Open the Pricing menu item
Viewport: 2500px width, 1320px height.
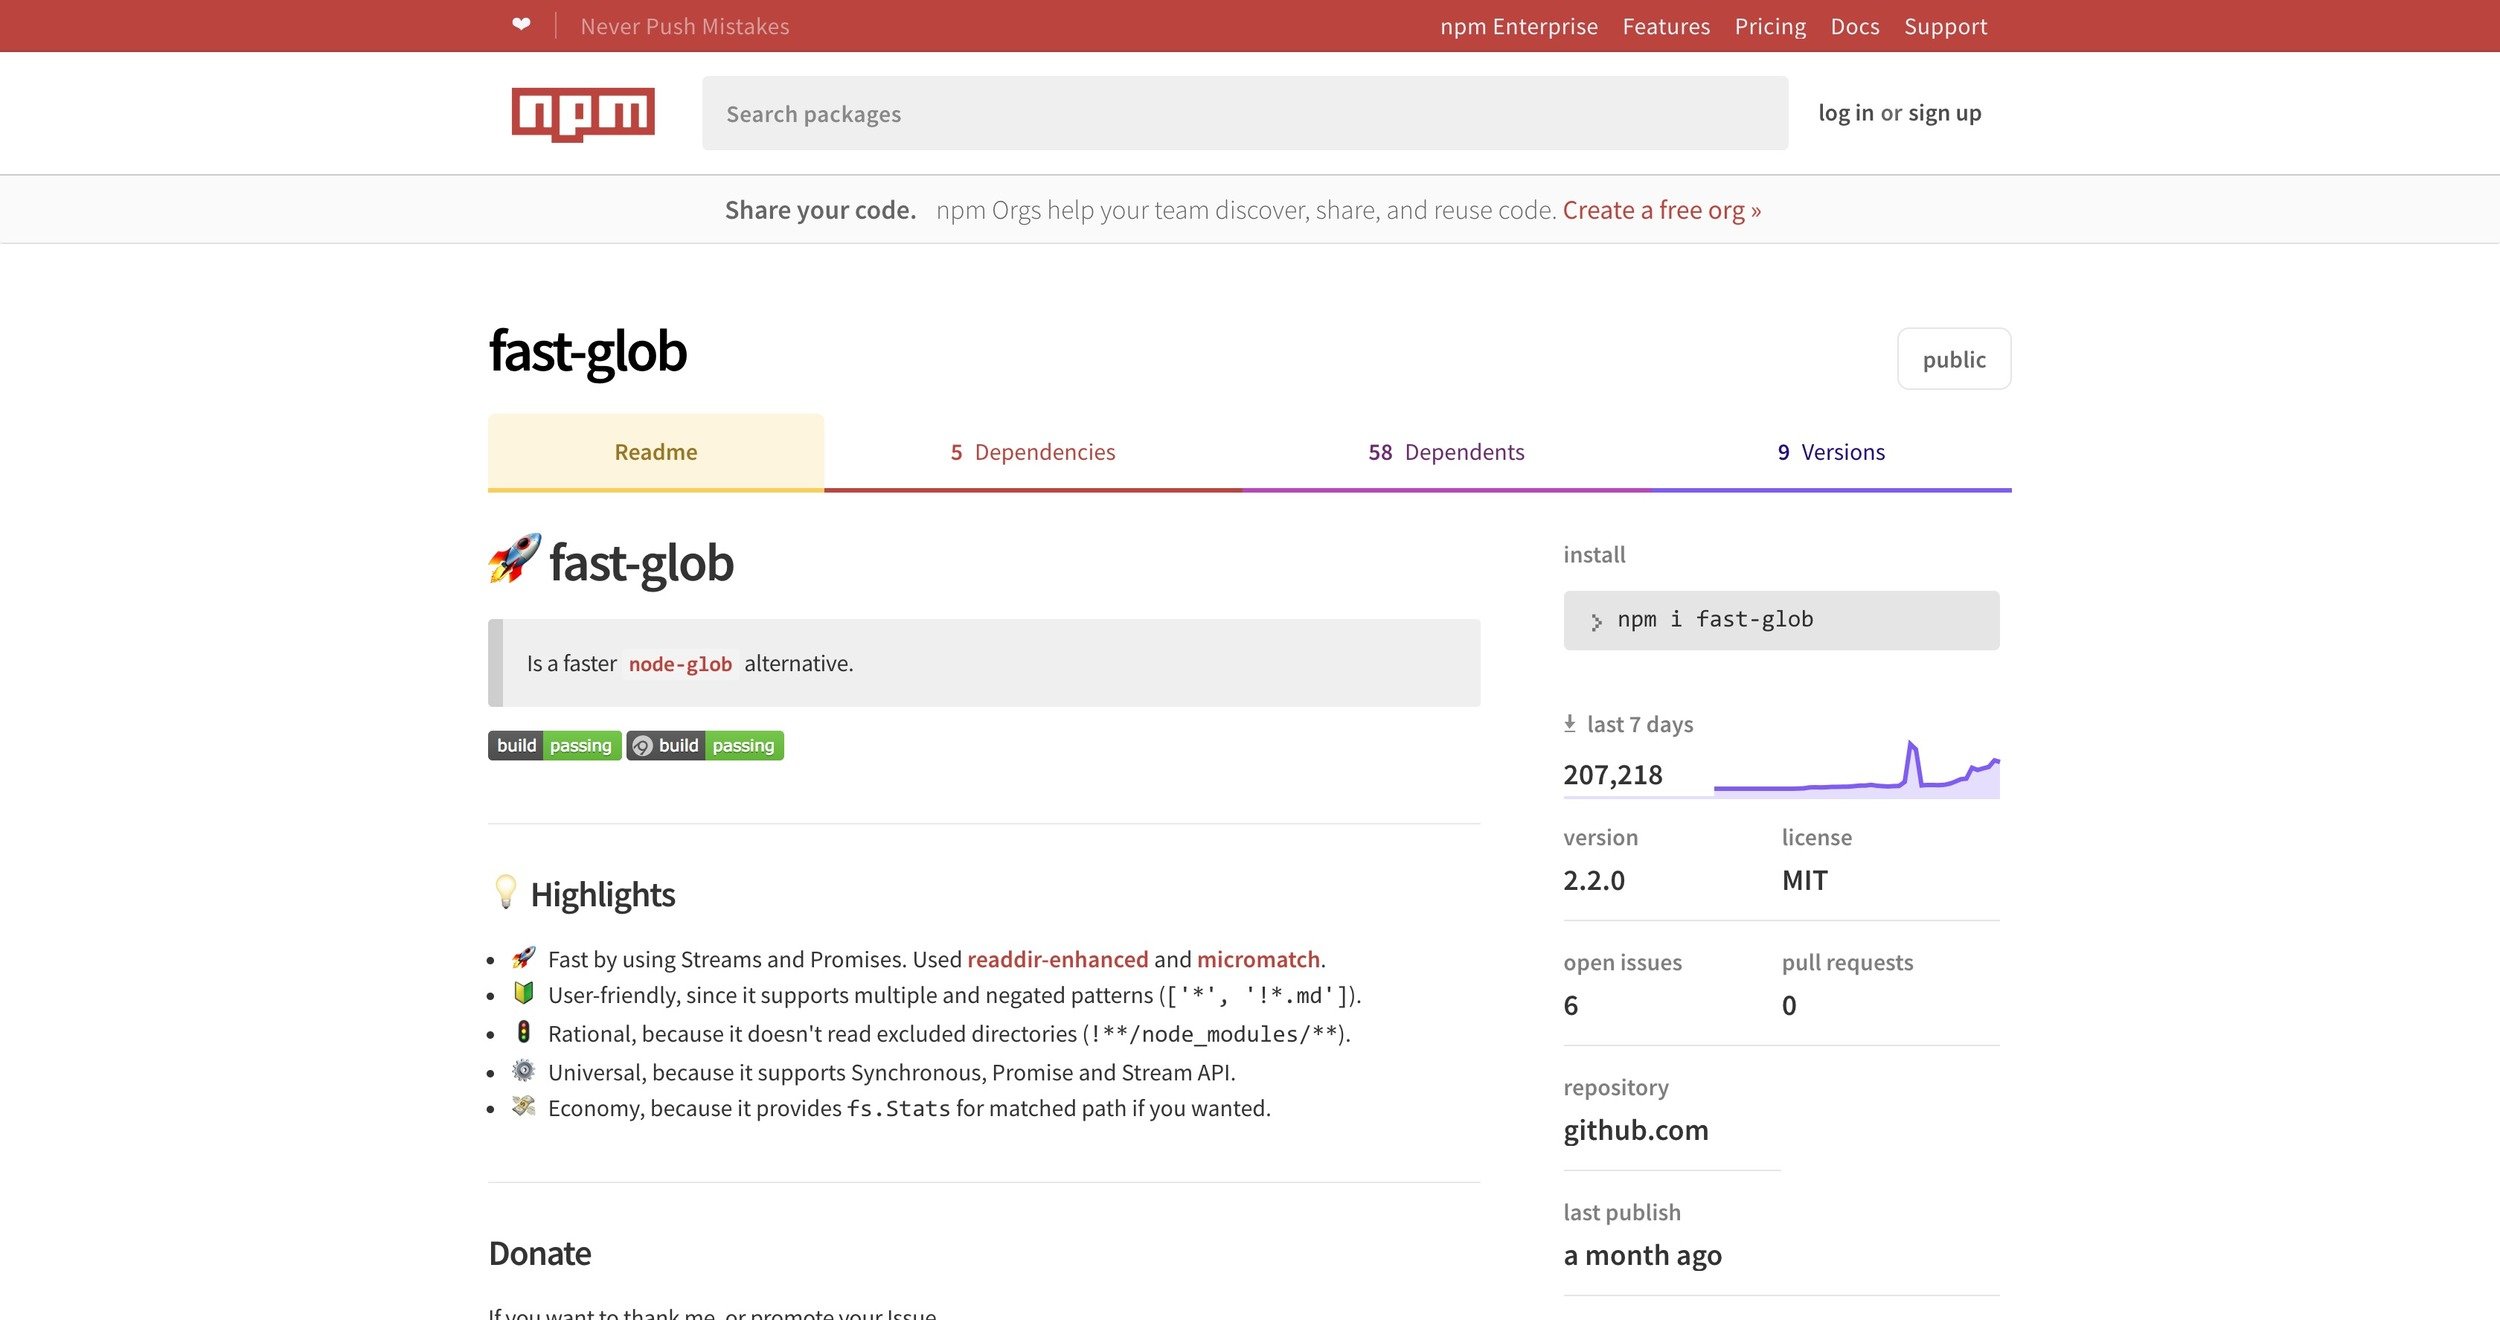tap(1770, 27)
